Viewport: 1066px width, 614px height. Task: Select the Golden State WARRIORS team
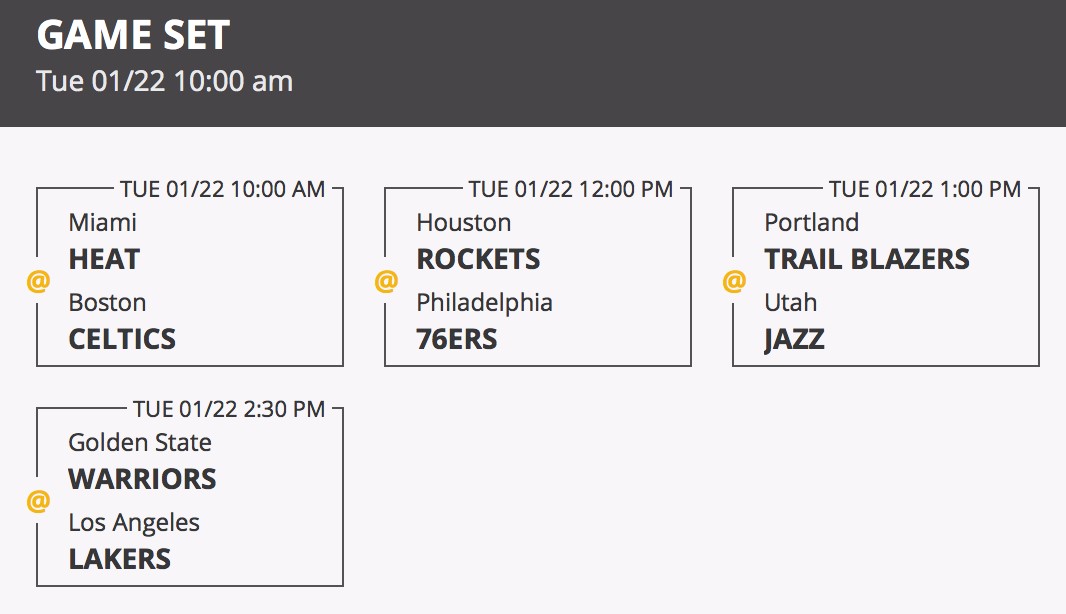pos(143,461)
